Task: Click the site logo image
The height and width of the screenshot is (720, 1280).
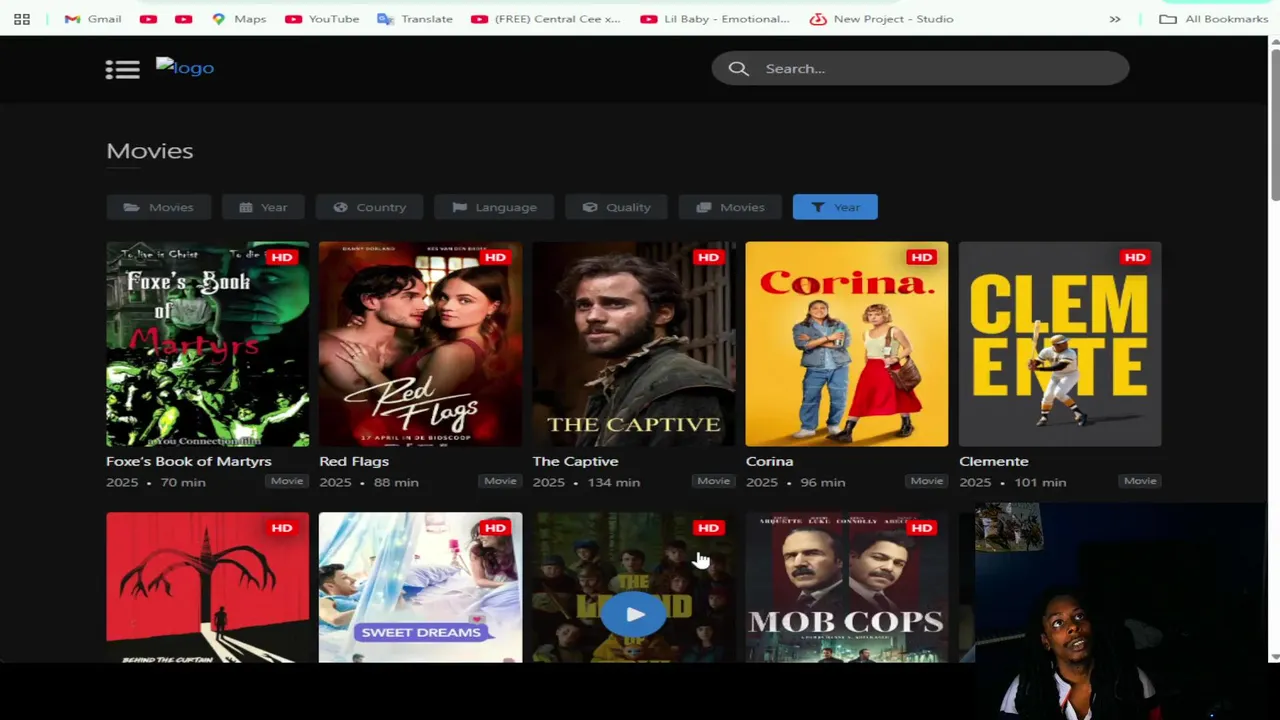Action: [185, 68]
